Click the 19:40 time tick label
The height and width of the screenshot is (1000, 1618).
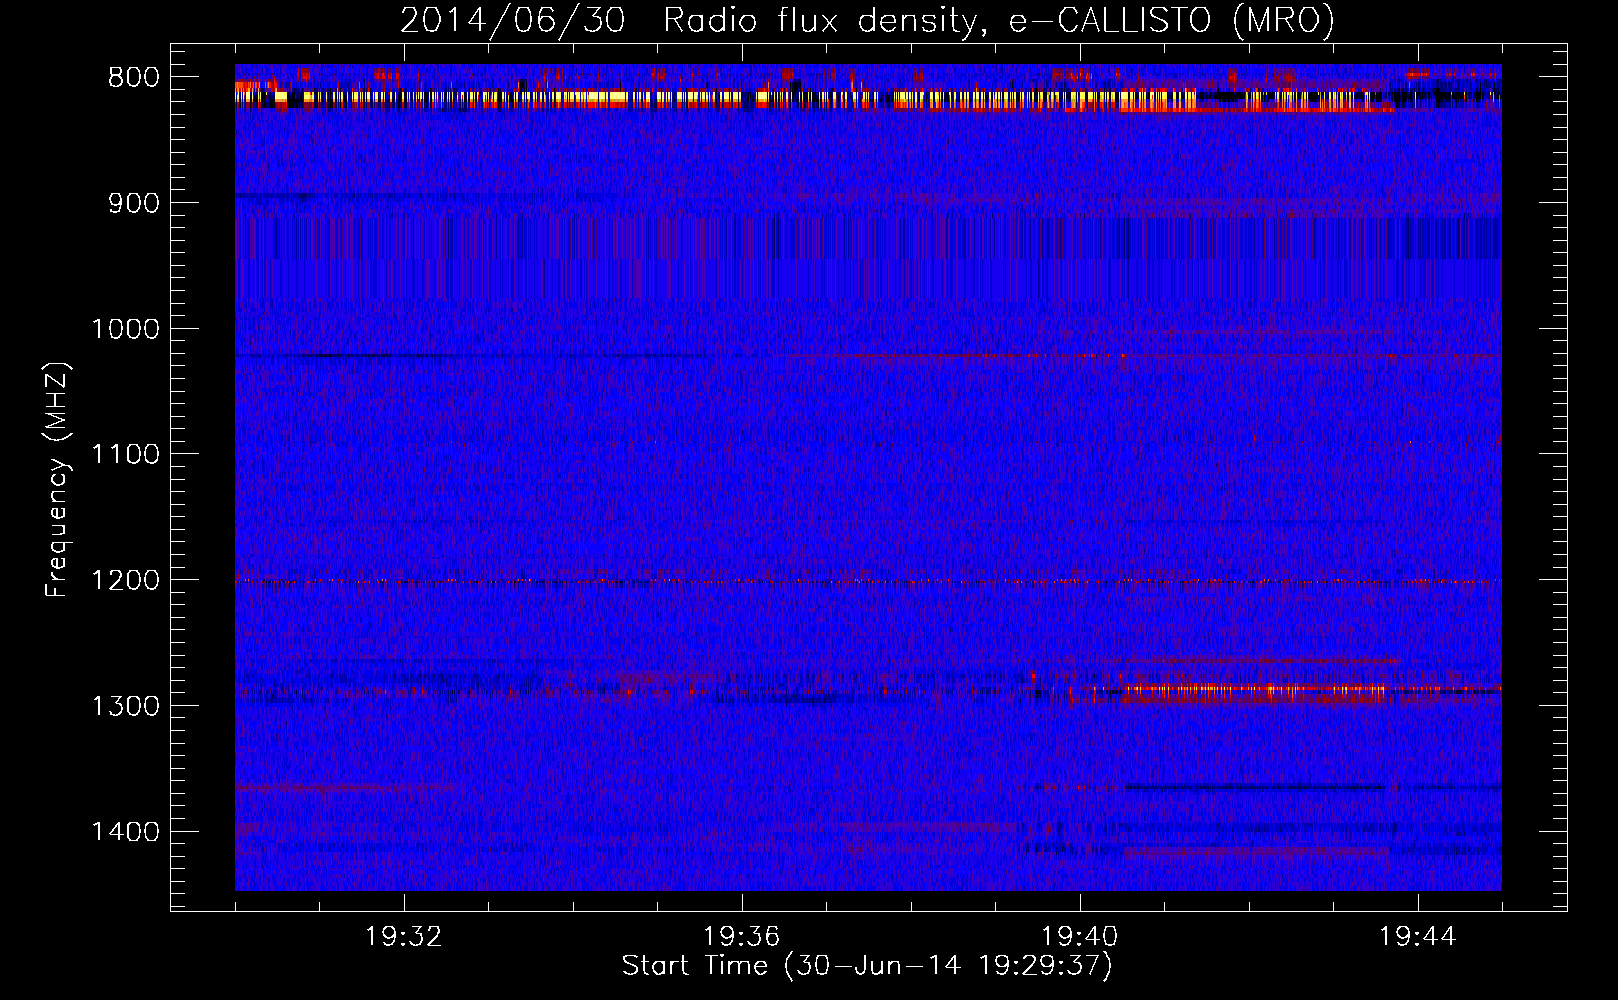coord(1080,937)
